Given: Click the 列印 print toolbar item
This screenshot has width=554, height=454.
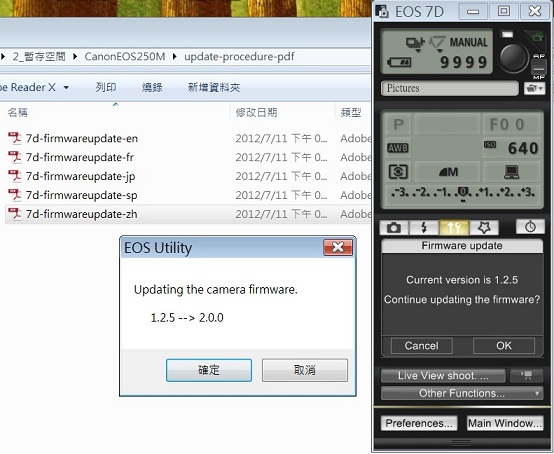Looking at the screenshot, I should tap(106, 87).
